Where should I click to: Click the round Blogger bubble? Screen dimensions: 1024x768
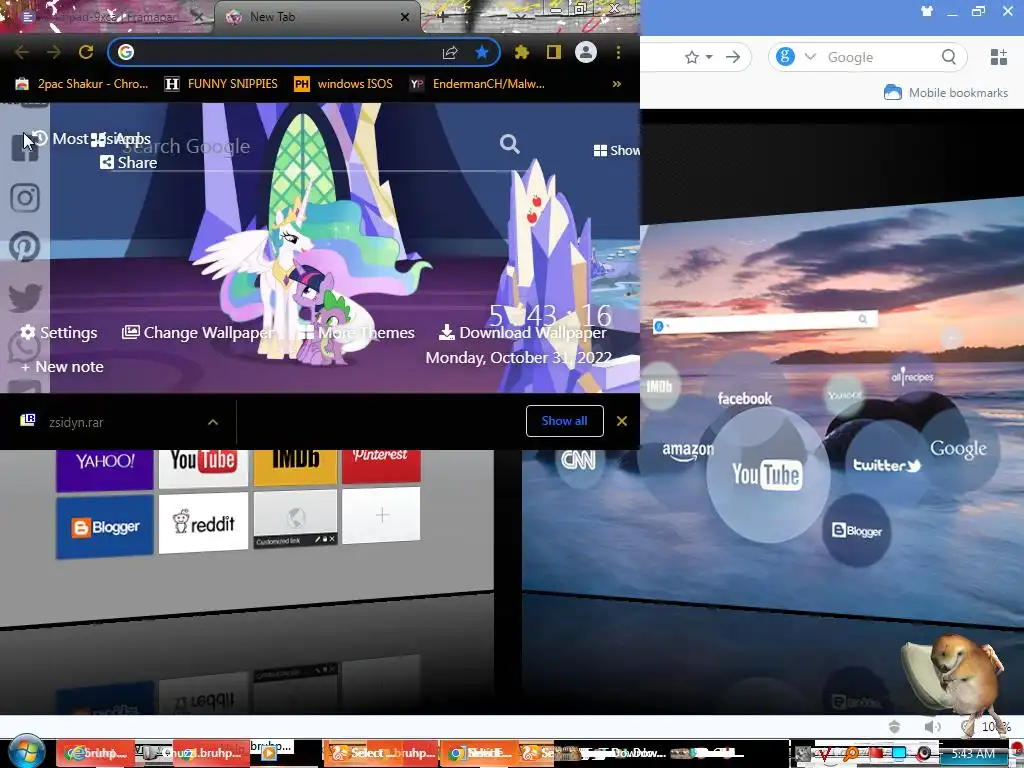pos(857,530)
